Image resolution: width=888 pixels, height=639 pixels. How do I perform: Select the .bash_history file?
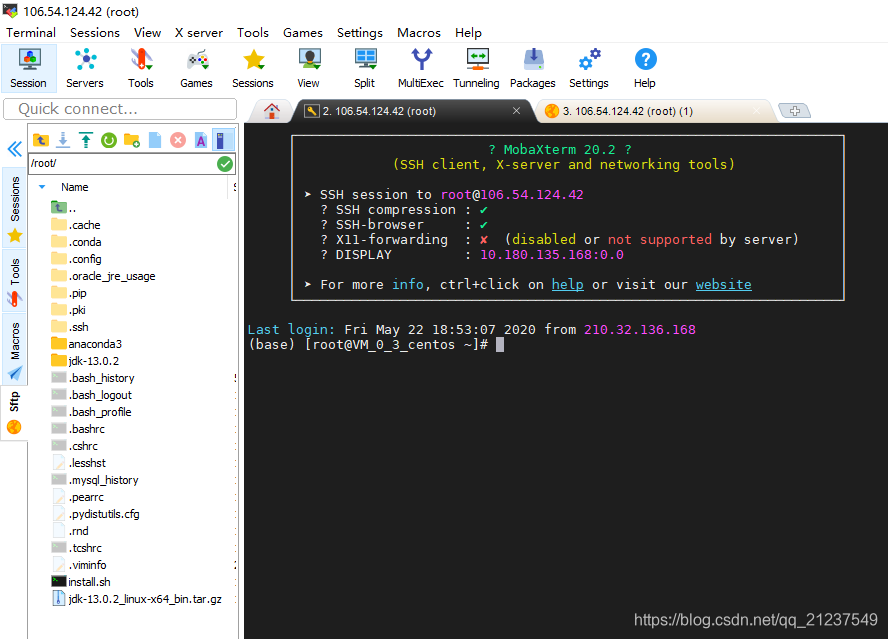pos(93,378)
